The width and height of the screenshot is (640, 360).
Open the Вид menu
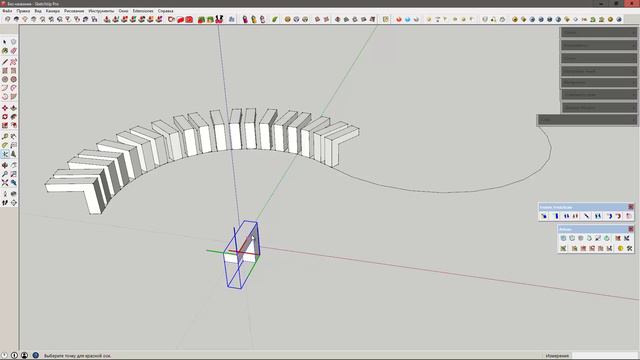click(38, 11)
